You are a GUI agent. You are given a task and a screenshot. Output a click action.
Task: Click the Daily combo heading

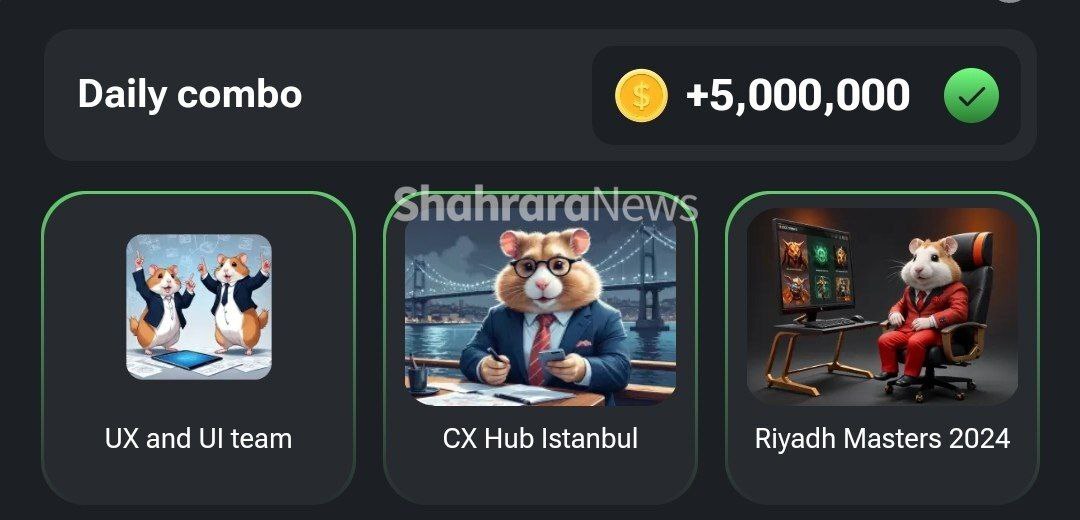pos(189,94)
